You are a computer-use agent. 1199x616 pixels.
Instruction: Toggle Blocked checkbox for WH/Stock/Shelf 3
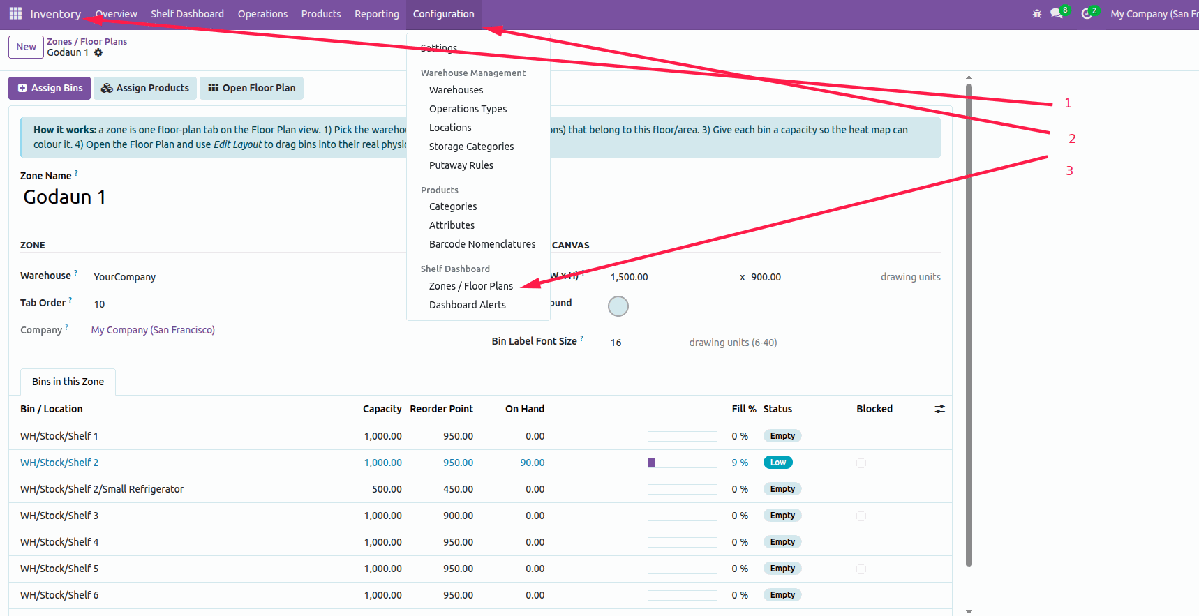tap(861, 516)
